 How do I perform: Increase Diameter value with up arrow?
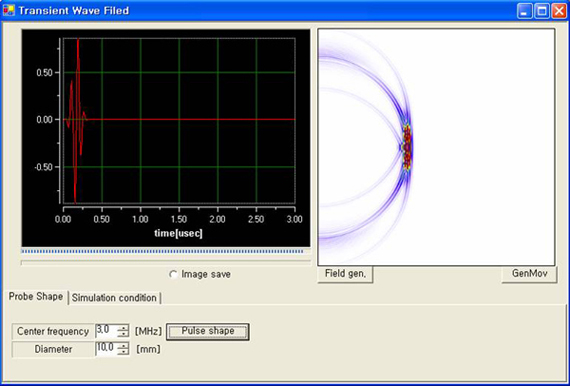pos(124,345)
